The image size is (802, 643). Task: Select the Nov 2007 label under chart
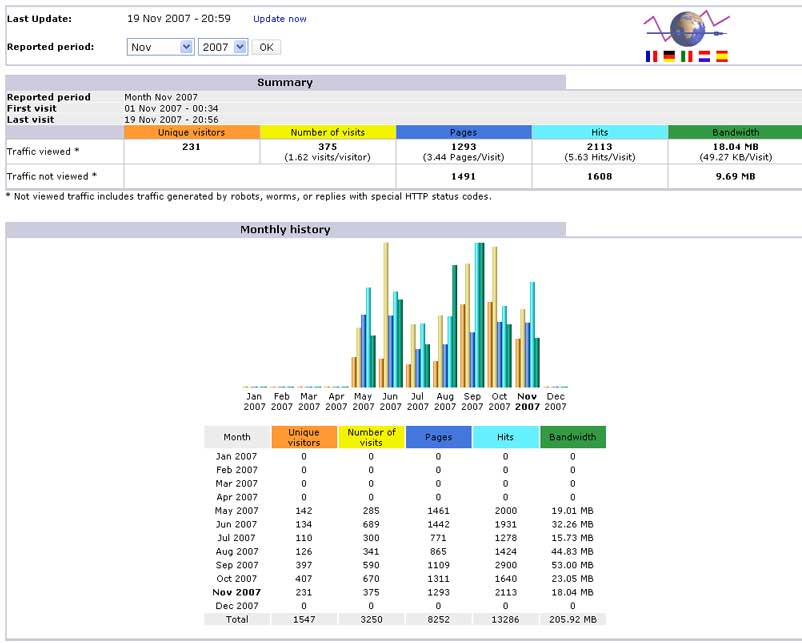(x=527, y=401)
